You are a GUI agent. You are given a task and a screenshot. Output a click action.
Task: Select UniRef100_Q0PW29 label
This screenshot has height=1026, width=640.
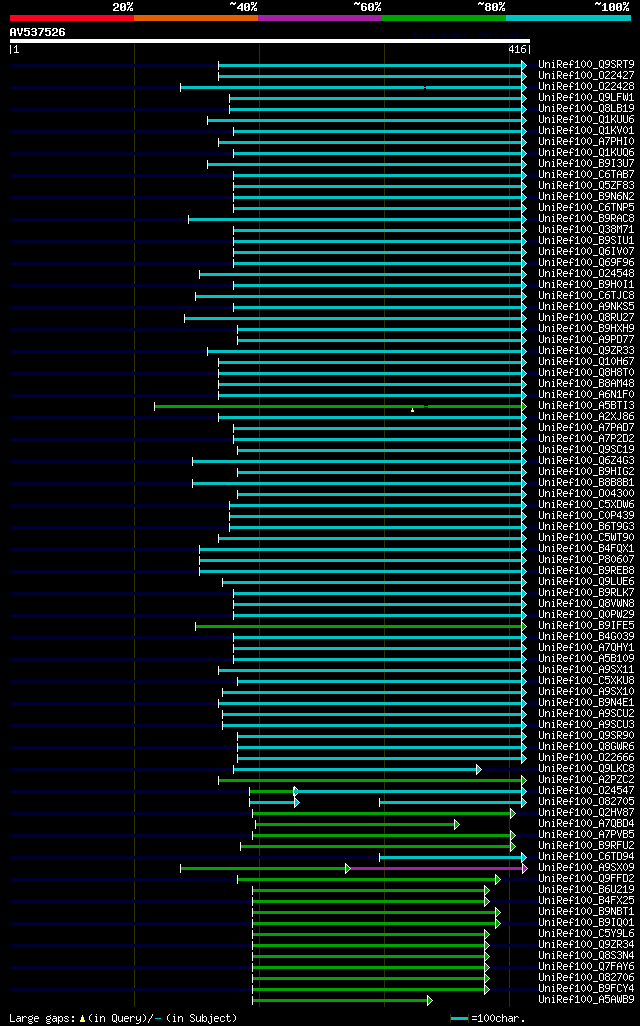point(586,614)
